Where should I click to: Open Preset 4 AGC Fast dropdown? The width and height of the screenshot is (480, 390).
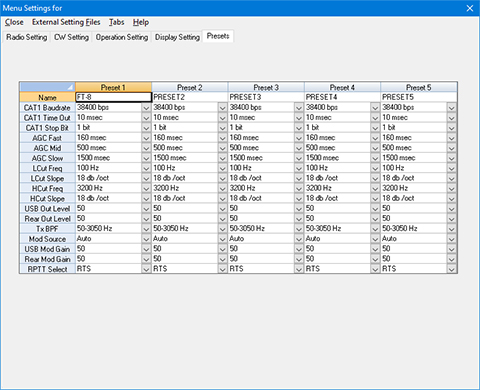click(375, 138)
